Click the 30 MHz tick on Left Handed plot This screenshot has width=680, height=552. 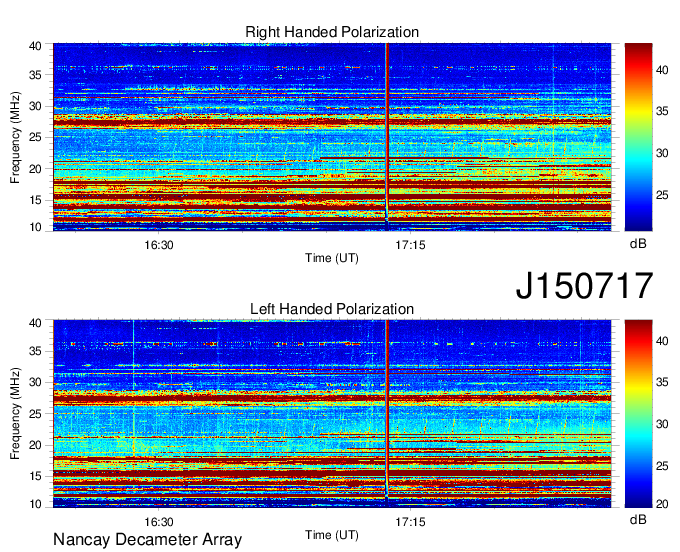[35, 382]
